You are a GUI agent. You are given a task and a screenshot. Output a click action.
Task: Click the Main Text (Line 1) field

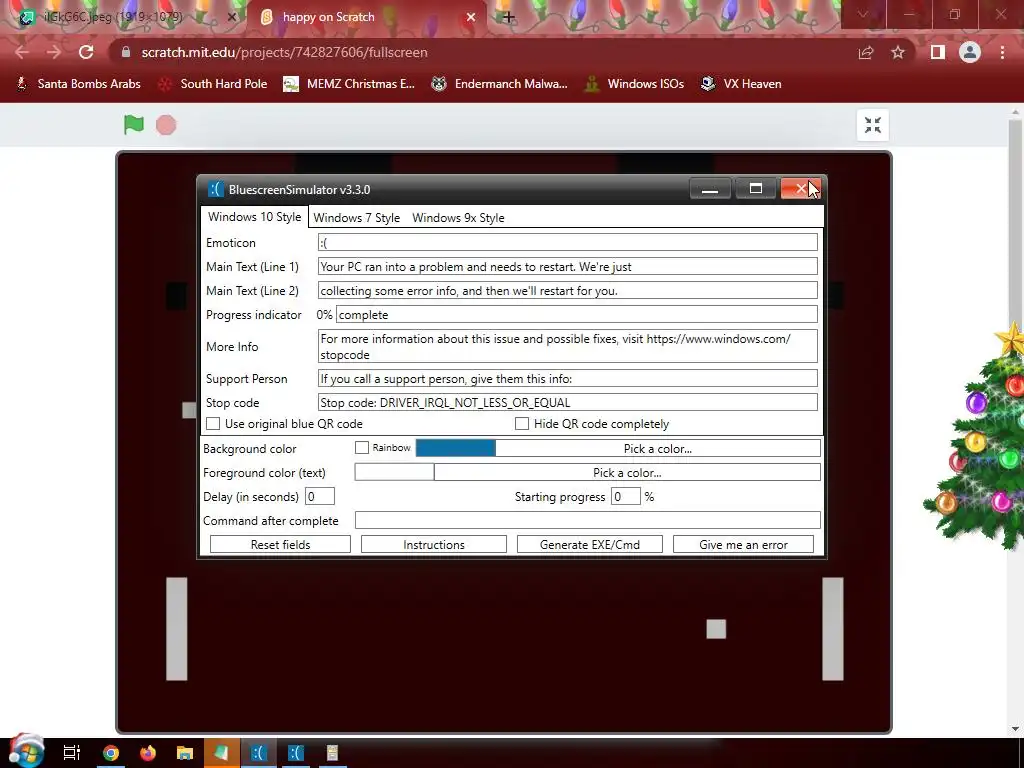pos(568,266)
